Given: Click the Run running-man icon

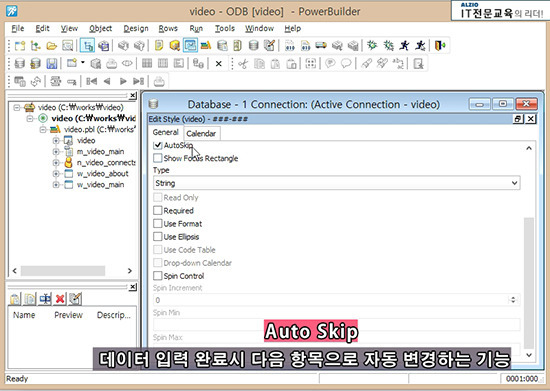Looking at the screenshot, I should click(x=404, y=46).
